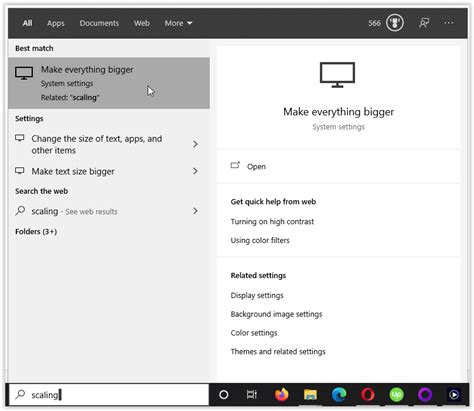The width and height of the screenshot is (474, 411).
Task: Click the feedback person icon
Action: (x=424, y=23)
